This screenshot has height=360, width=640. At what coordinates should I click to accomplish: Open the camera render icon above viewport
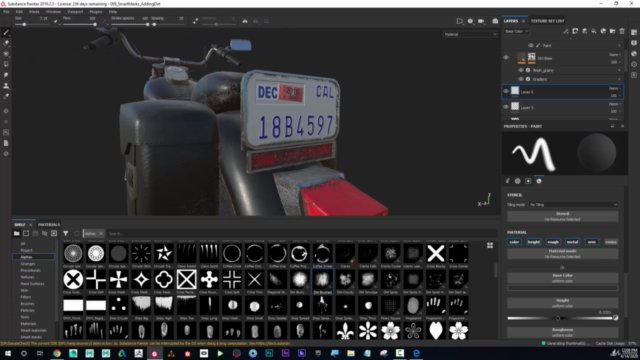(x=495, y=21)
